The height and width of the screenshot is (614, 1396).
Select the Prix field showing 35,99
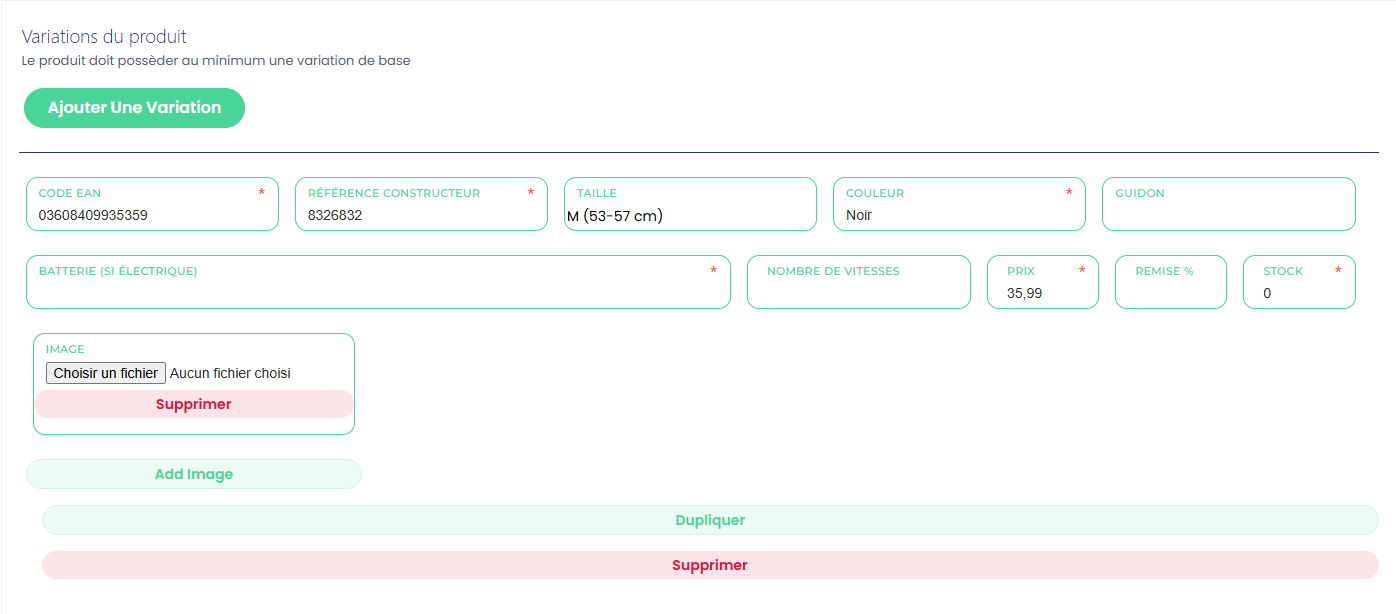point(1041,293)
